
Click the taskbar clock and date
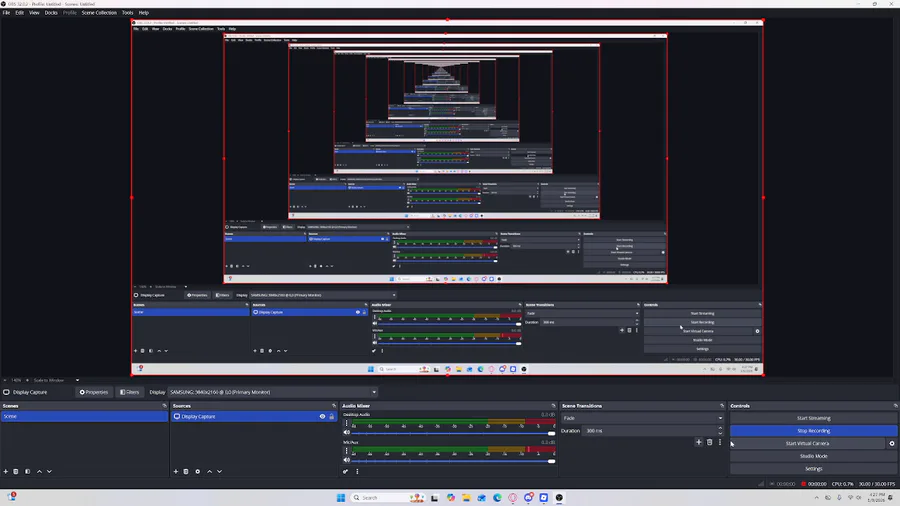[x=877, y=497]
